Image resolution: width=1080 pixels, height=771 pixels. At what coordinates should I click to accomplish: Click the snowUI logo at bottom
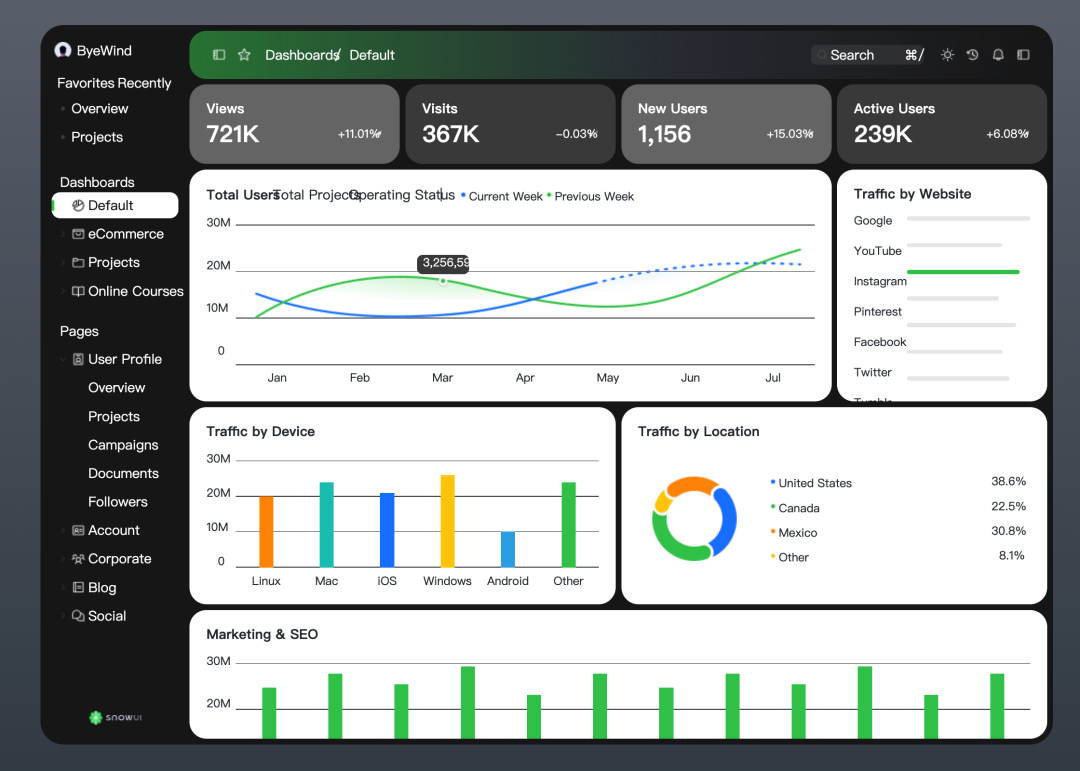(116, 717)
